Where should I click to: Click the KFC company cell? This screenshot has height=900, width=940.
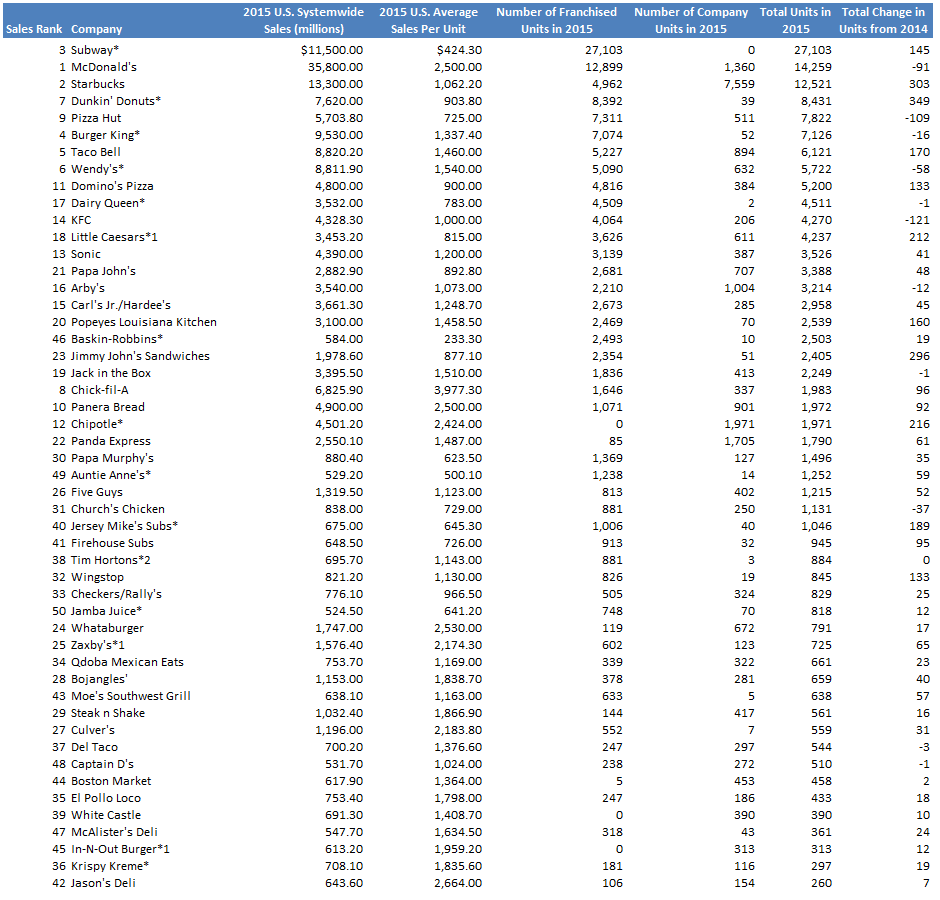[81, 220]
